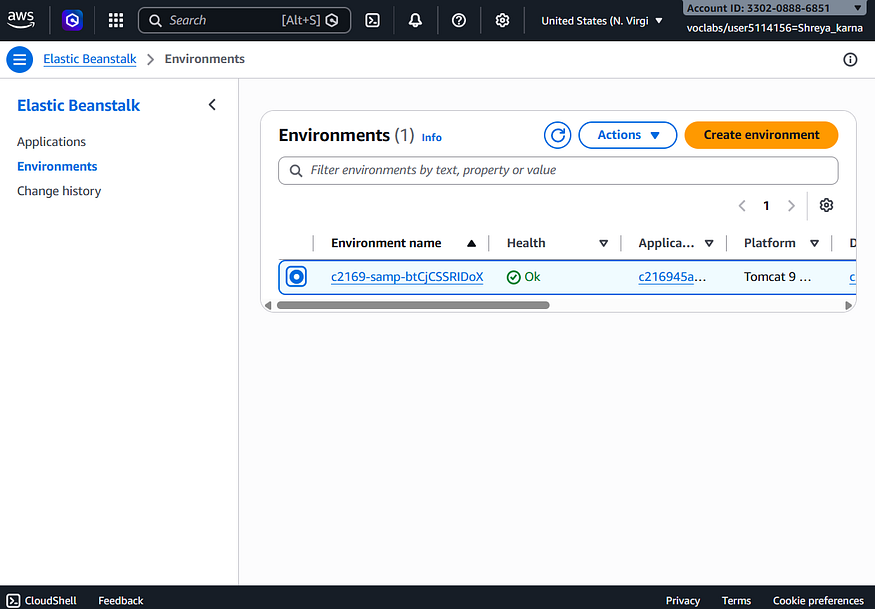
Task: Collapse the Elastic Beanstalk sidebar
Action: (x=212, y=105)
